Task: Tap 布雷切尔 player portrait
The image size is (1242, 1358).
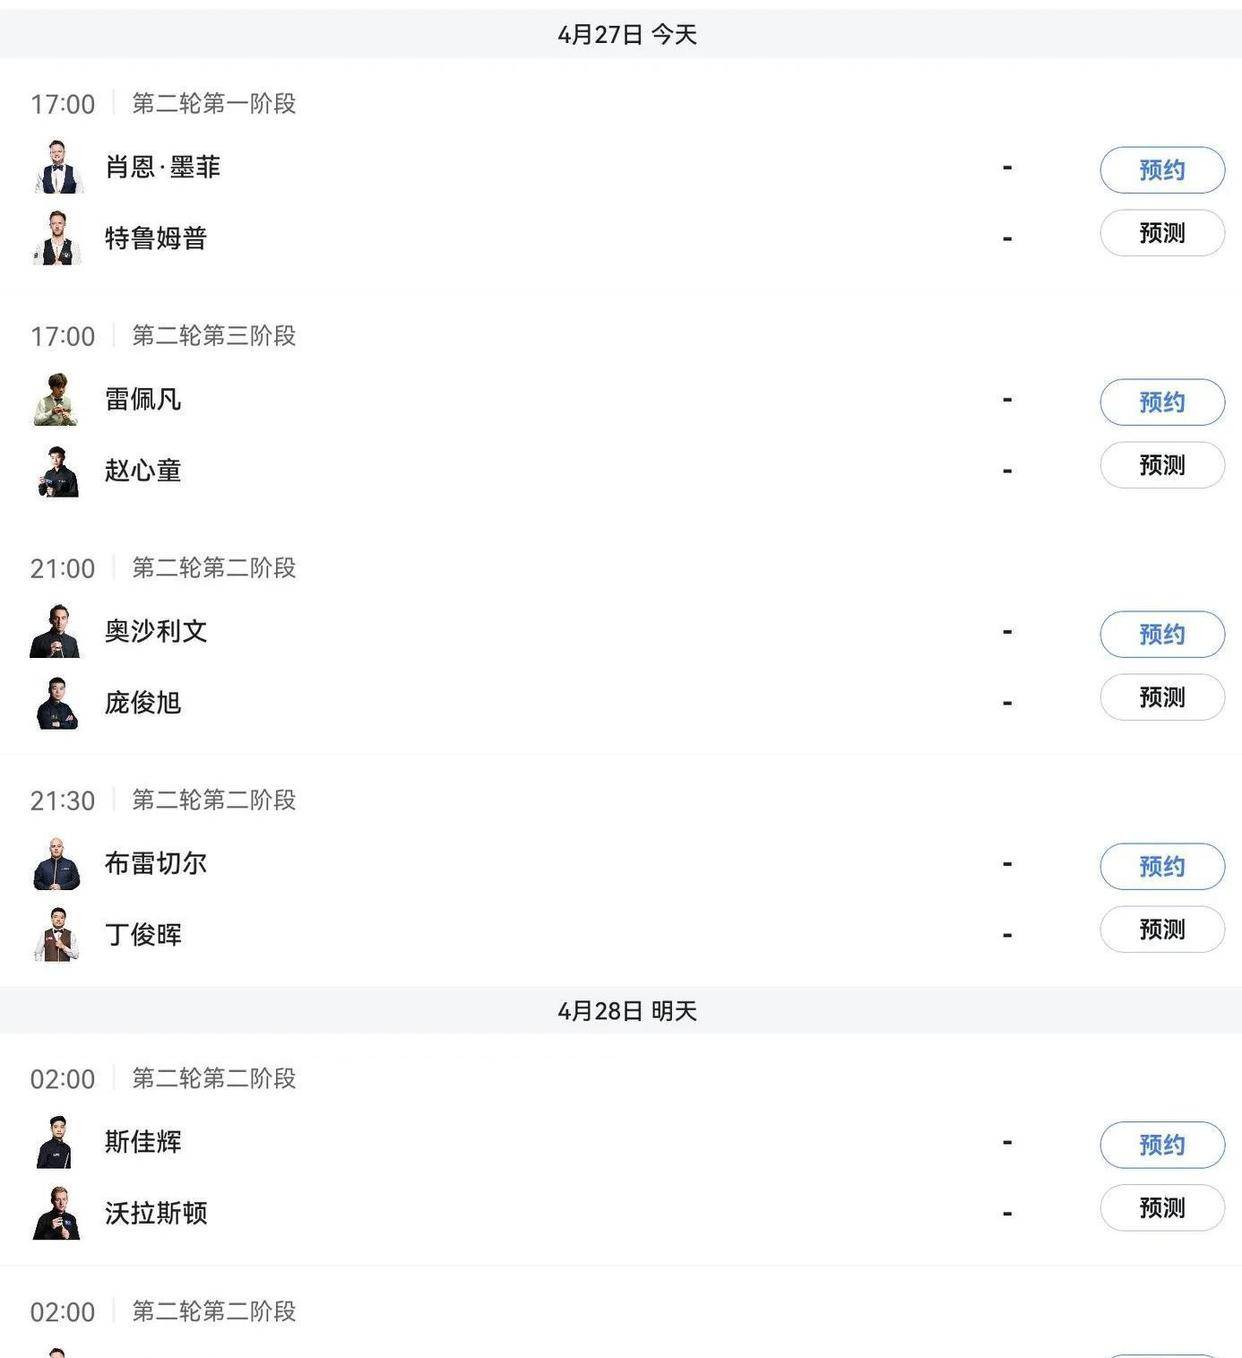Action: pyautogui.click(x=57, y=863)
